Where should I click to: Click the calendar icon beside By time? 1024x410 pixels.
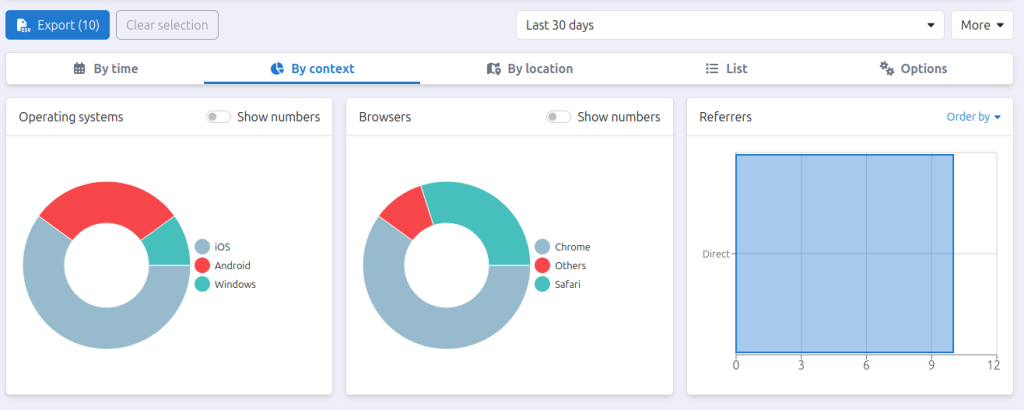80,69
